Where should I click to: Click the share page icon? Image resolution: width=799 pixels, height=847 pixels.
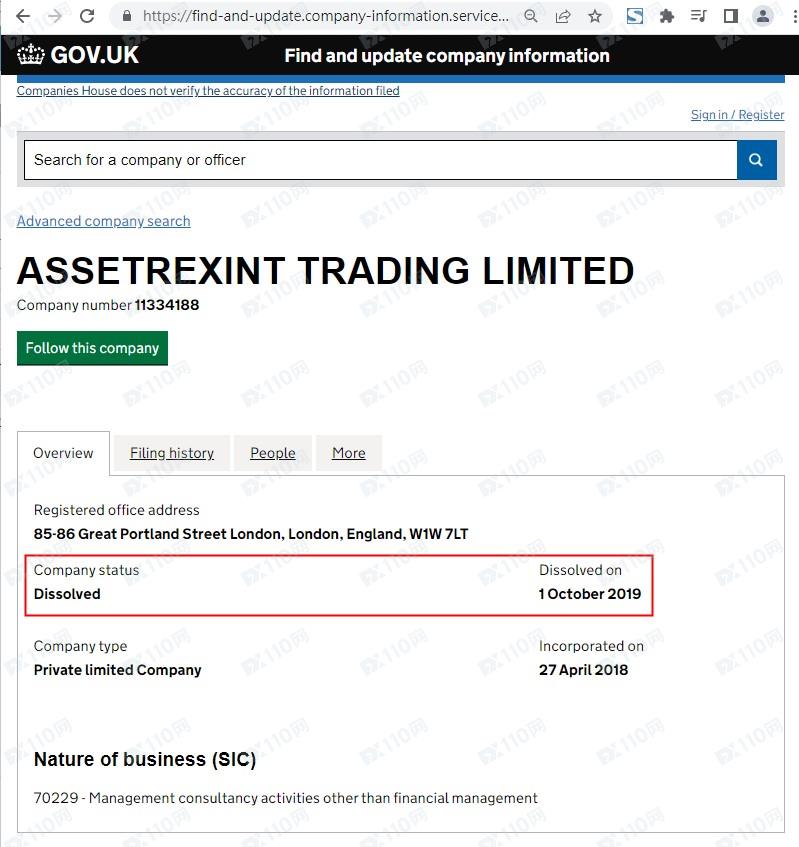[563, 16]
